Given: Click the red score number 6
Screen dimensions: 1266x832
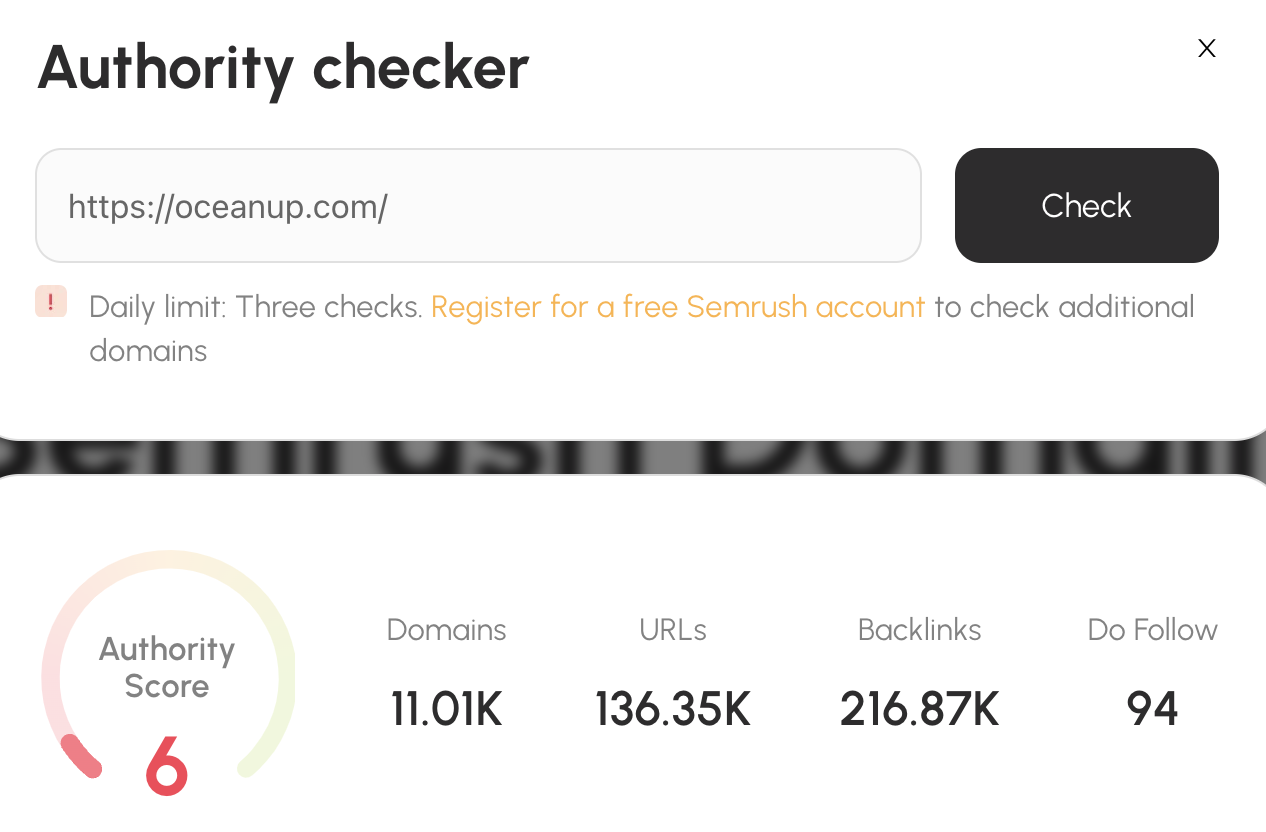Looking at the screenshot, I should (167, 767).
